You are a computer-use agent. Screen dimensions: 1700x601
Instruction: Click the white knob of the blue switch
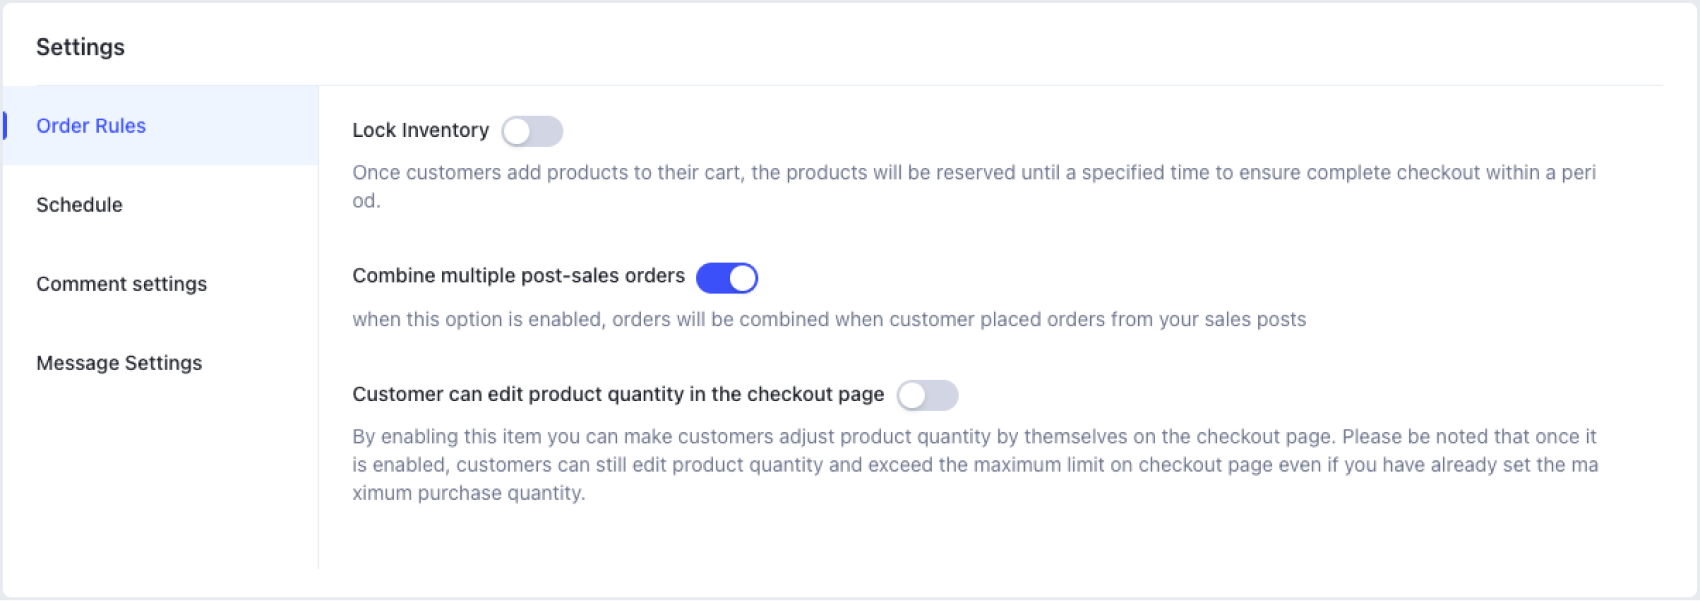(x=742, y=278)
